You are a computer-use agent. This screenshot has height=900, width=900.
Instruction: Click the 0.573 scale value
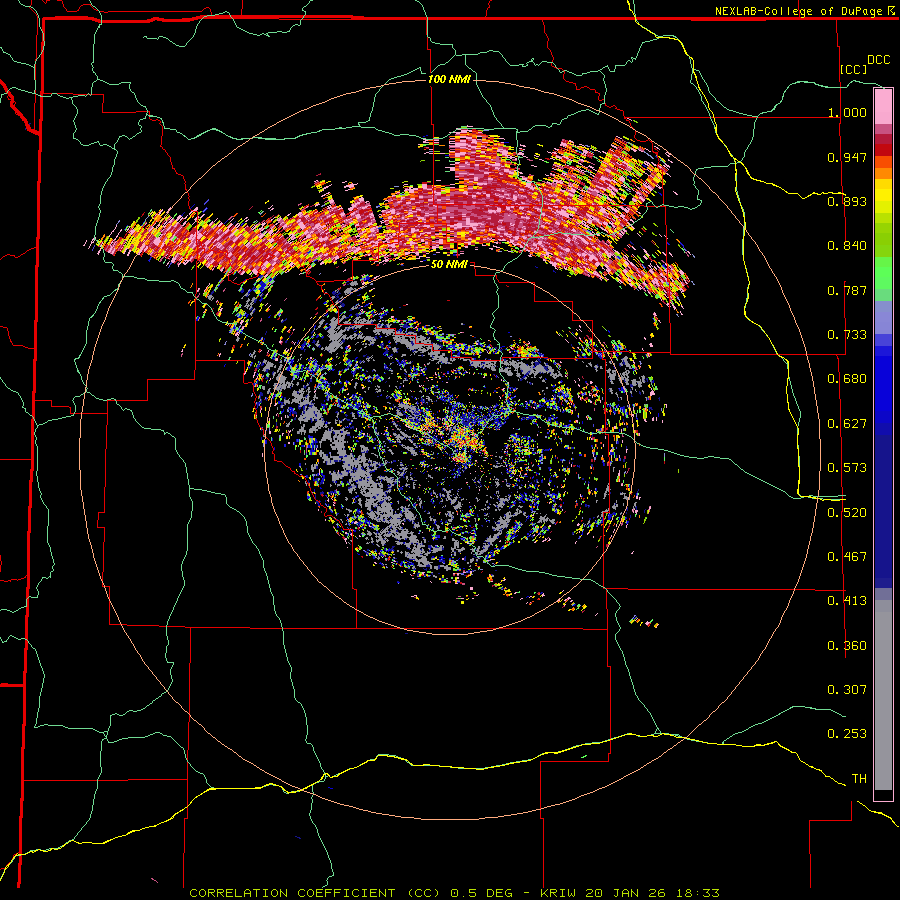(847, 468)
